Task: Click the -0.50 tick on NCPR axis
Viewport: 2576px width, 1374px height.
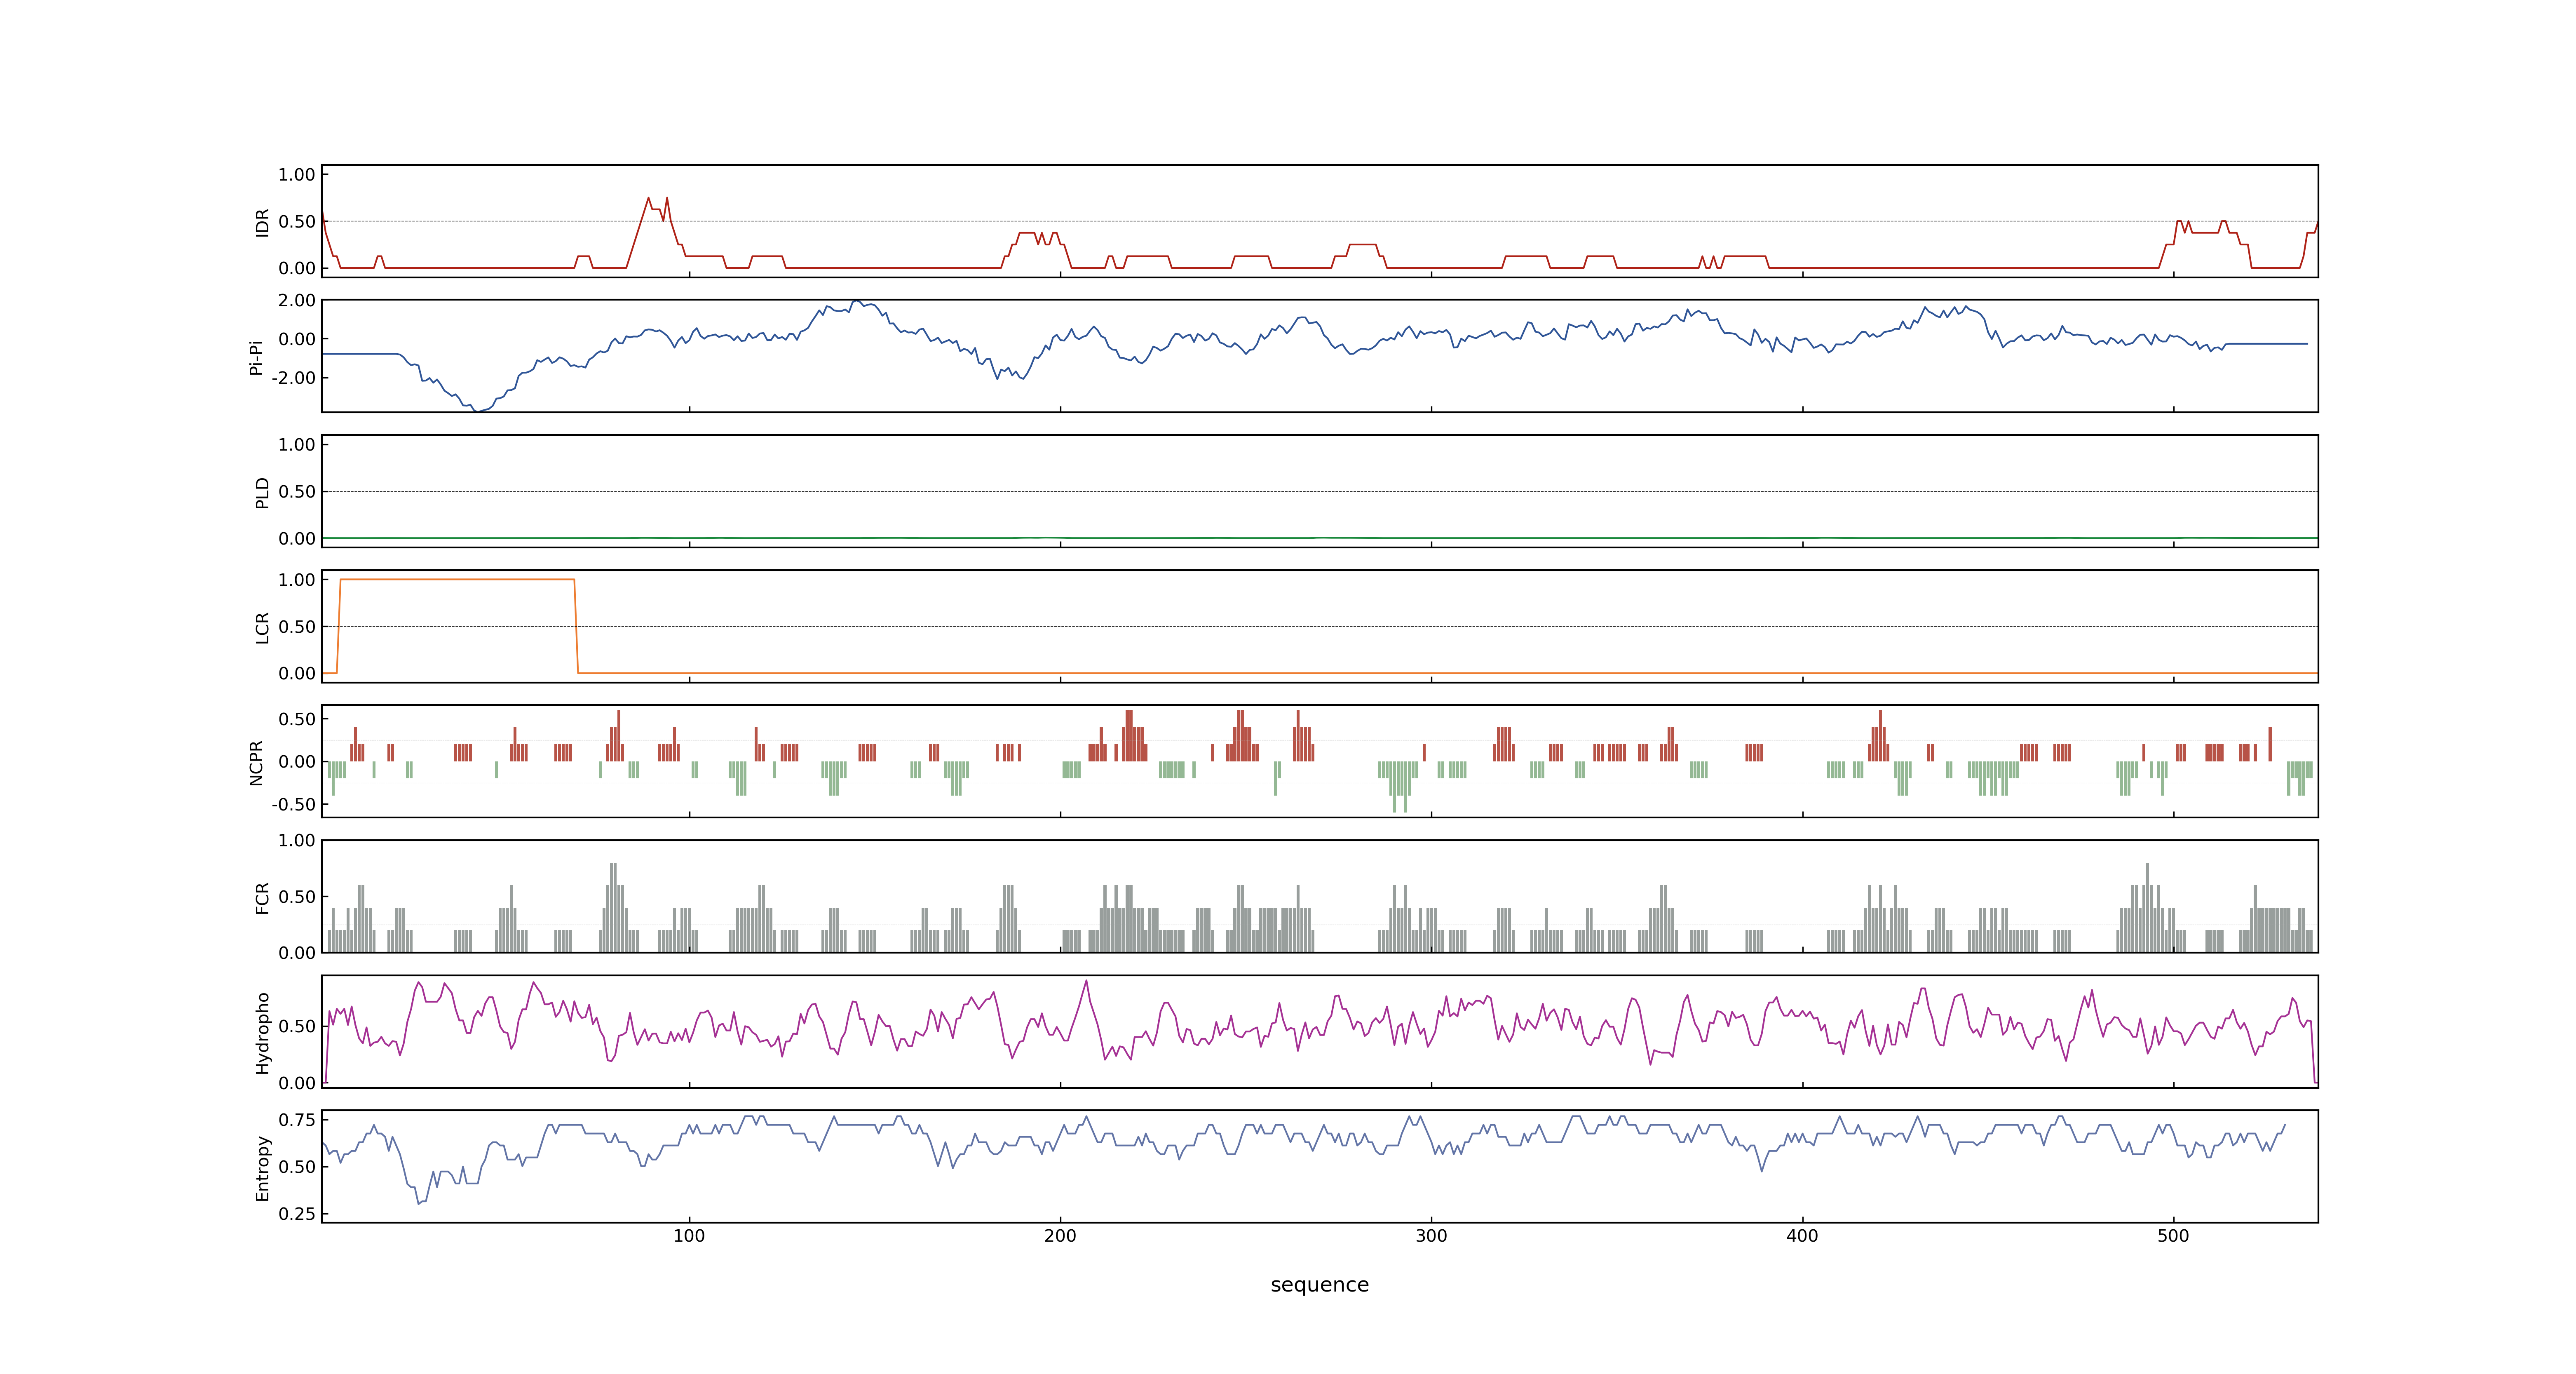Action: click(294, 804)
